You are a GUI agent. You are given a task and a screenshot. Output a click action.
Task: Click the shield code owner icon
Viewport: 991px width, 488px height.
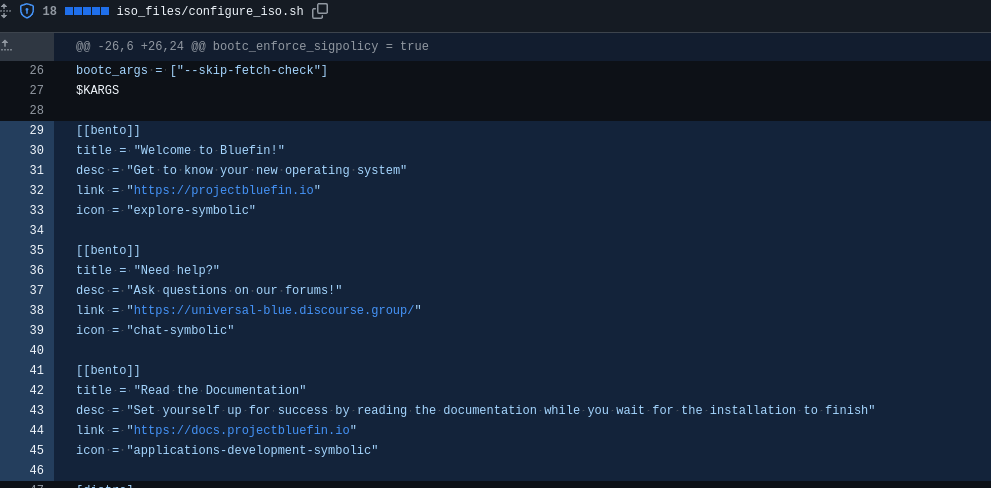point(27,11)
